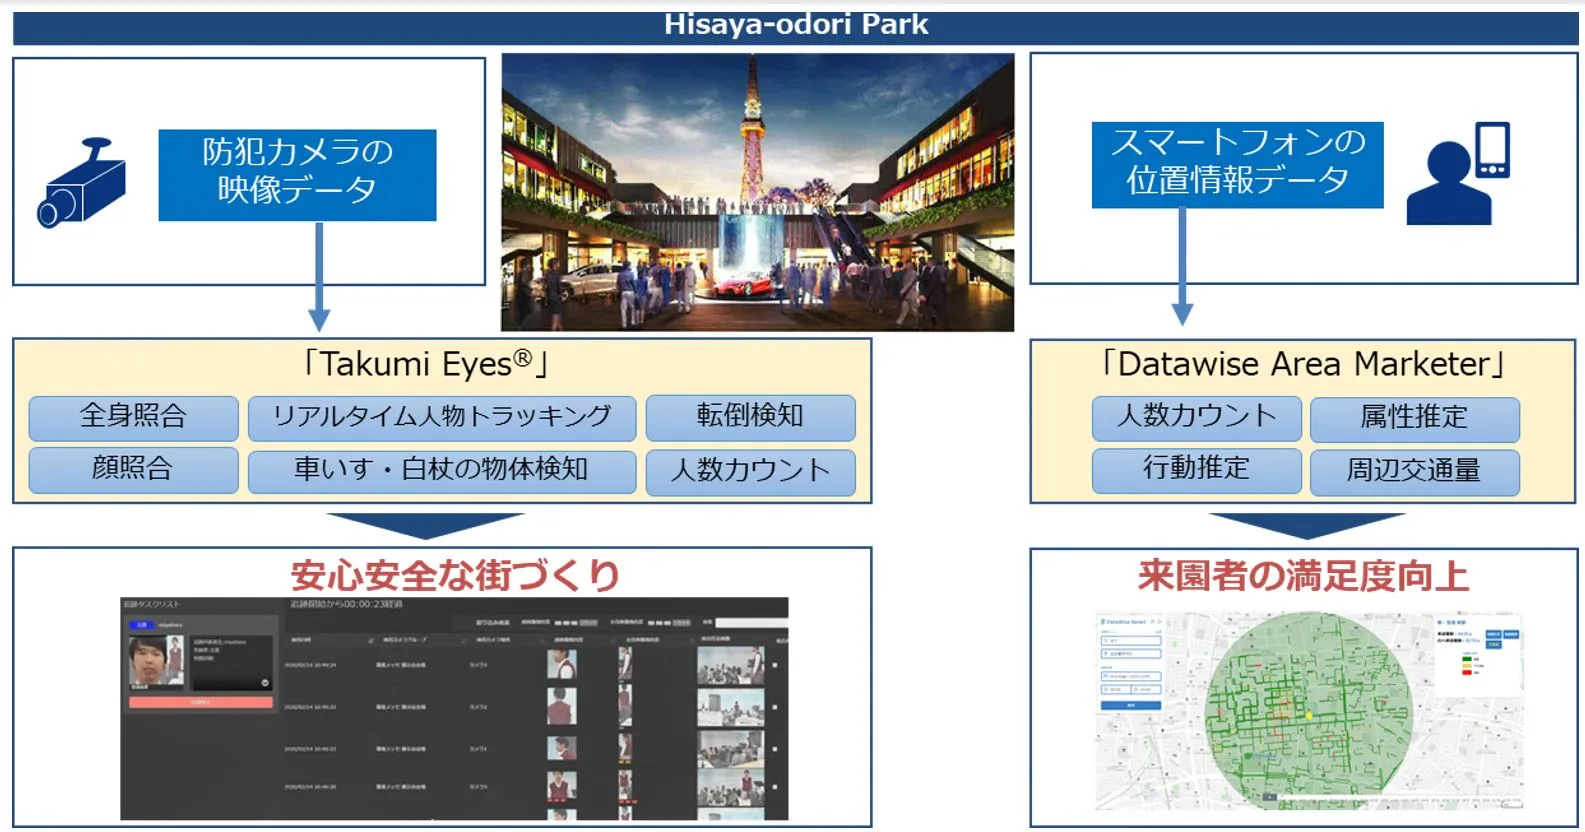Click リアルタイム人物トラッキング feature
Viewport: 1585px width, 832px height.
(441, 417)
